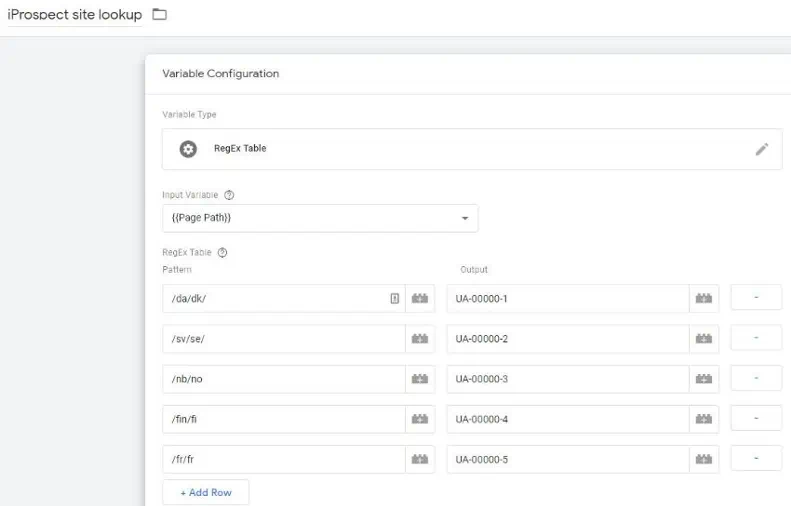Click the /fin/fi pattern input field
The height and width of the screenshot is (506, 791).
pyautogui.click(x=284, y=419)
